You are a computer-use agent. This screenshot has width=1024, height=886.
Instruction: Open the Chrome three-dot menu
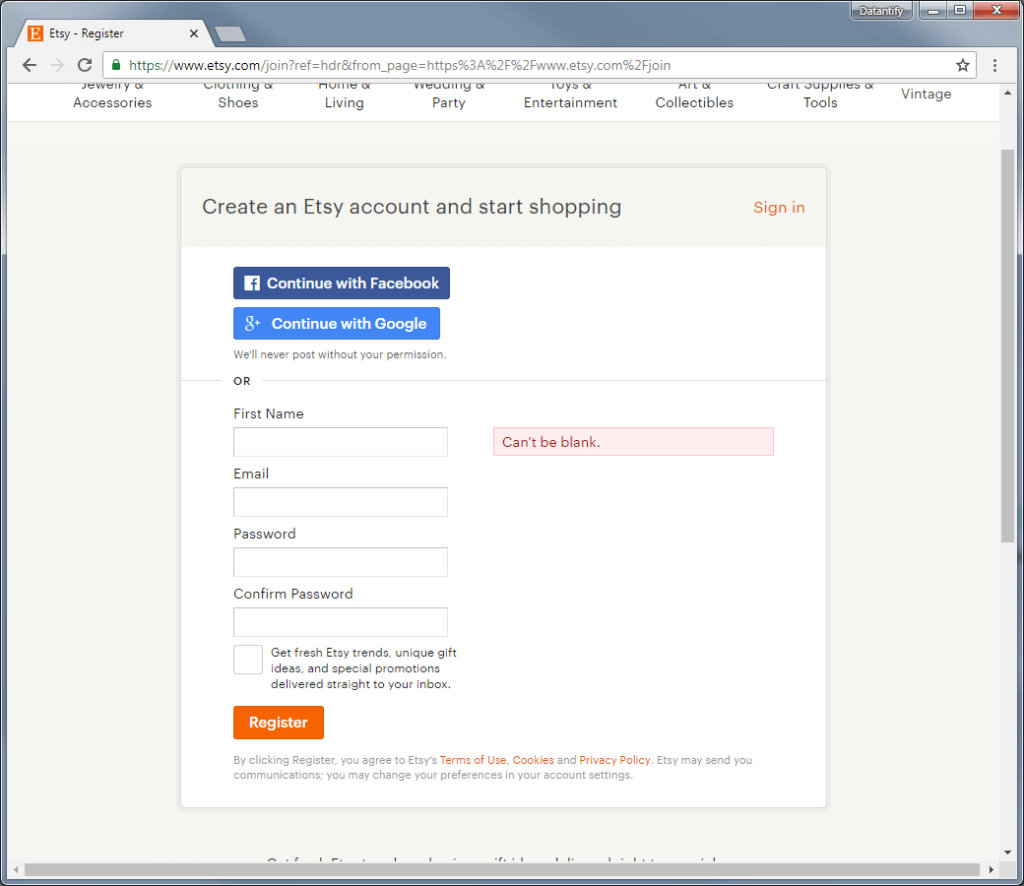pyautogui.click(x=995, y=65)
